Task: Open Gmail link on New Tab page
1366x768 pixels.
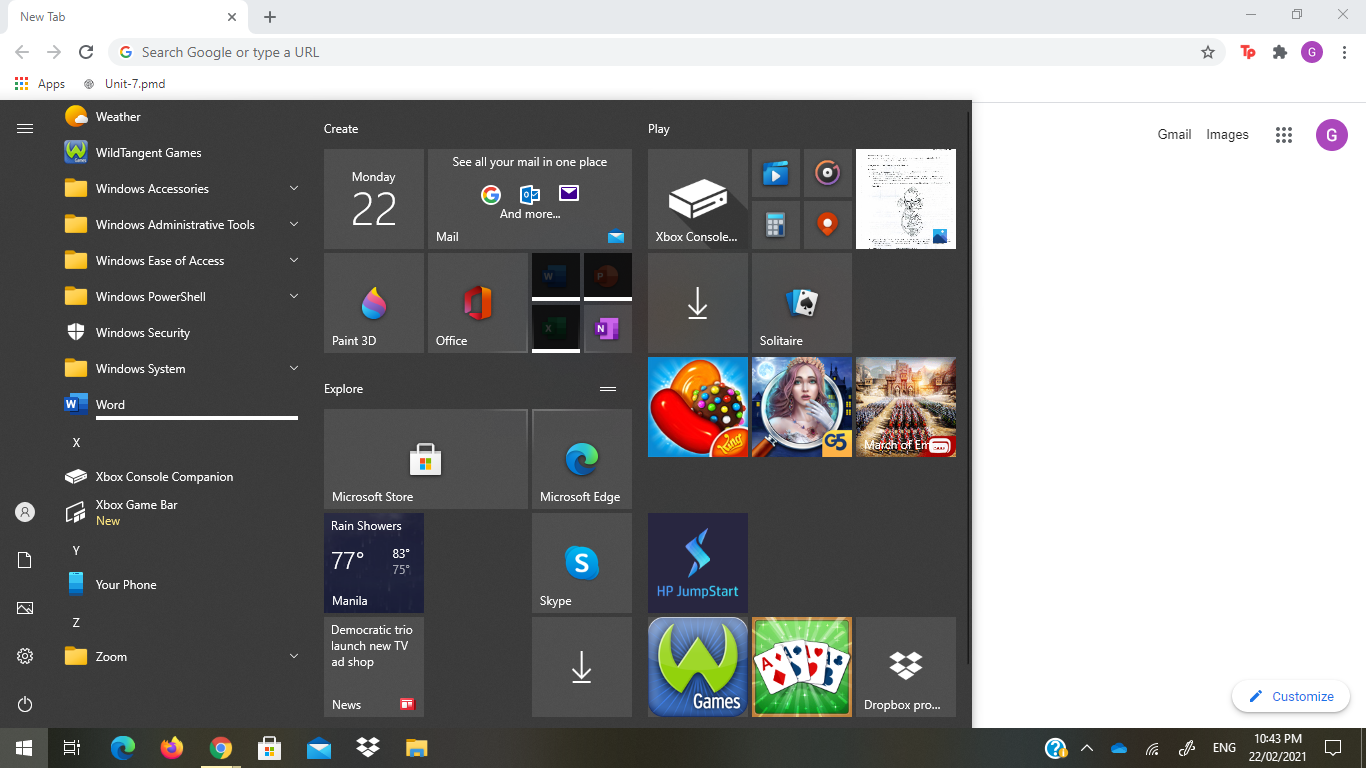Action: [x=1175, y=135]
